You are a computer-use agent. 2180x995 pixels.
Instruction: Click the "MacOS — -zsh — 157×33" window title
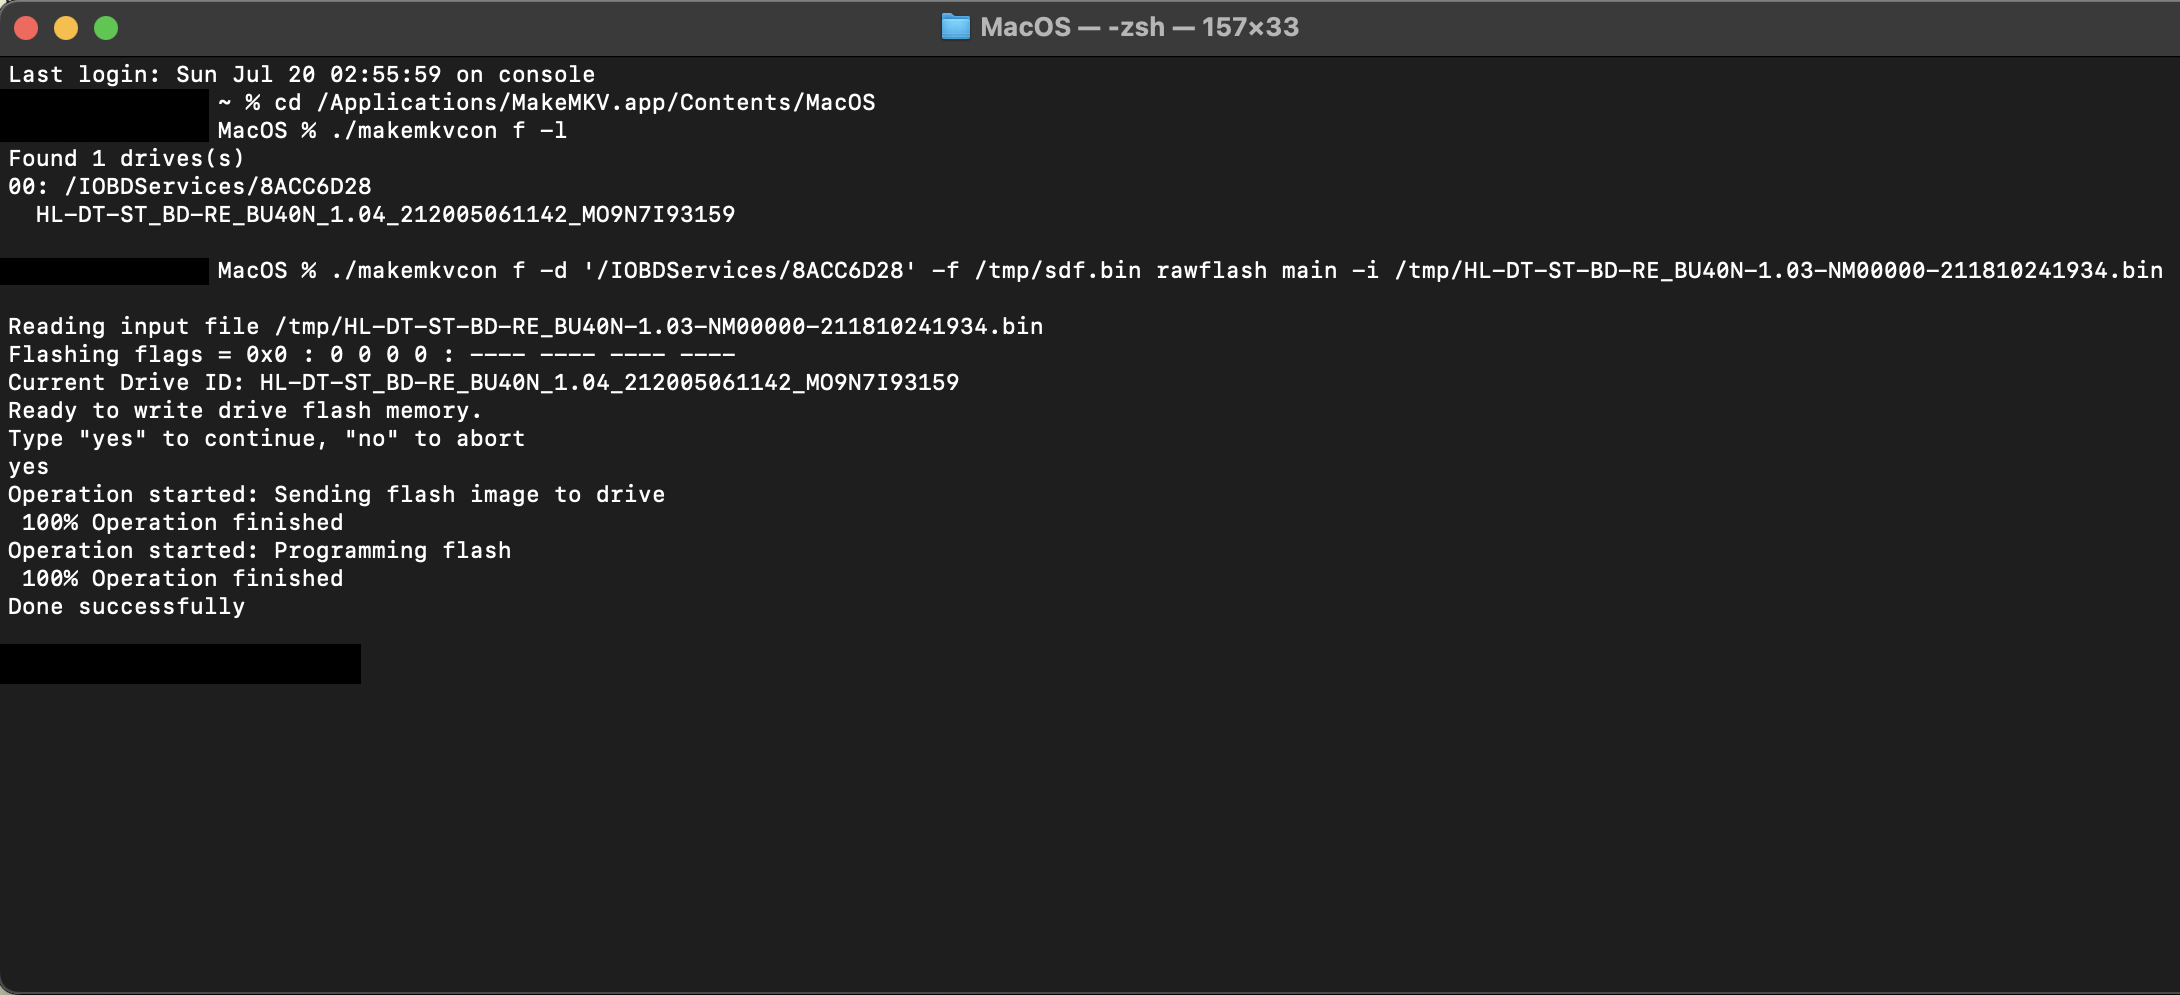pyautogui.click(x=1139, y=27)
